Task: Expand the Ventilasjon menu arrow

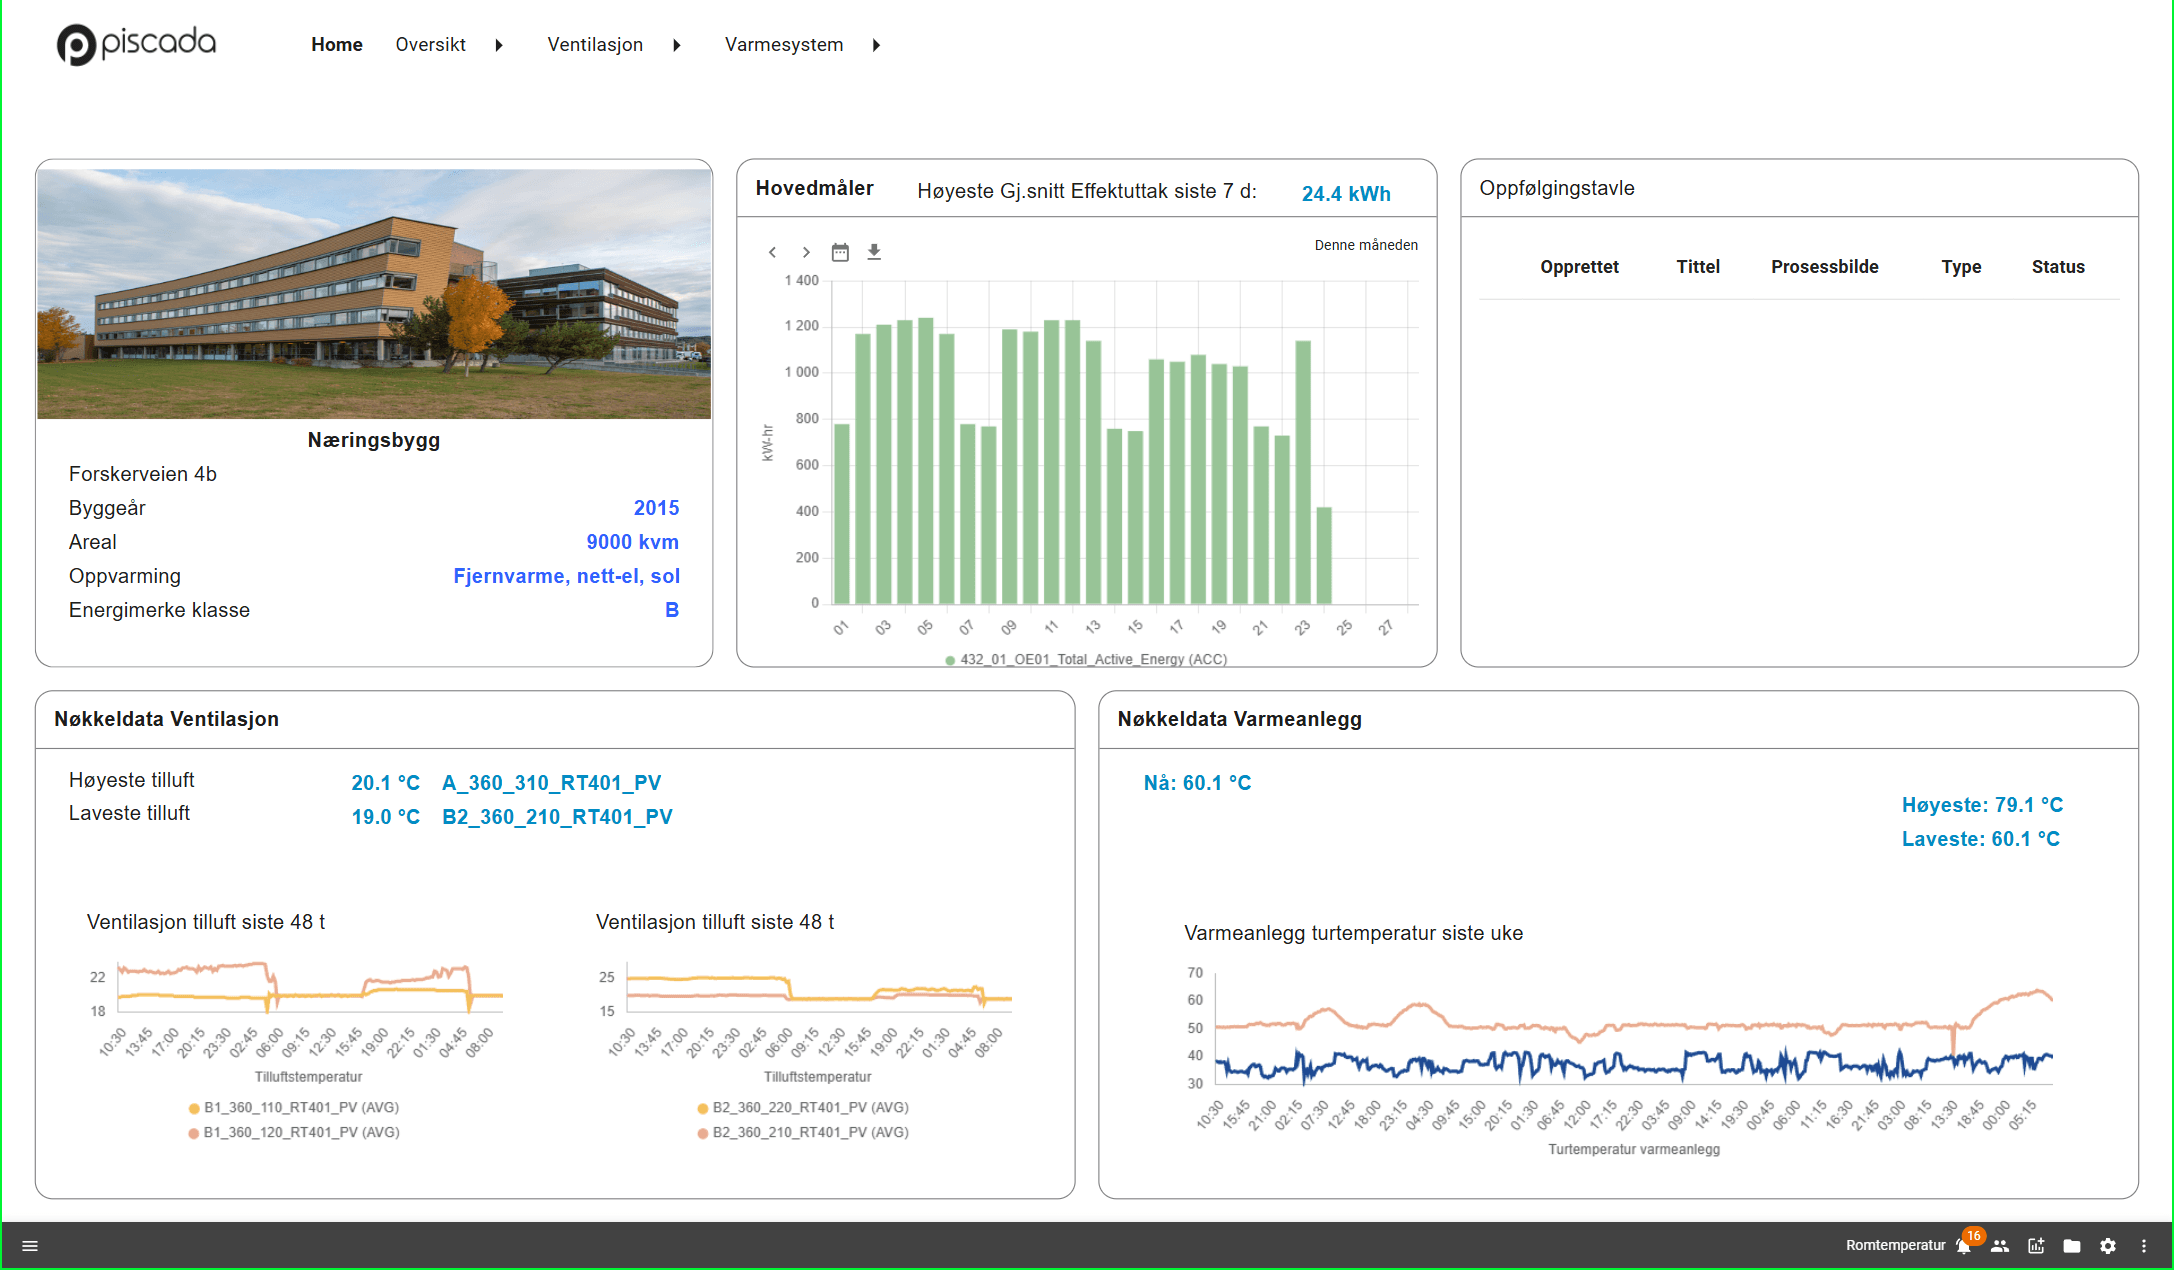Action: click(x=678, y=45)
